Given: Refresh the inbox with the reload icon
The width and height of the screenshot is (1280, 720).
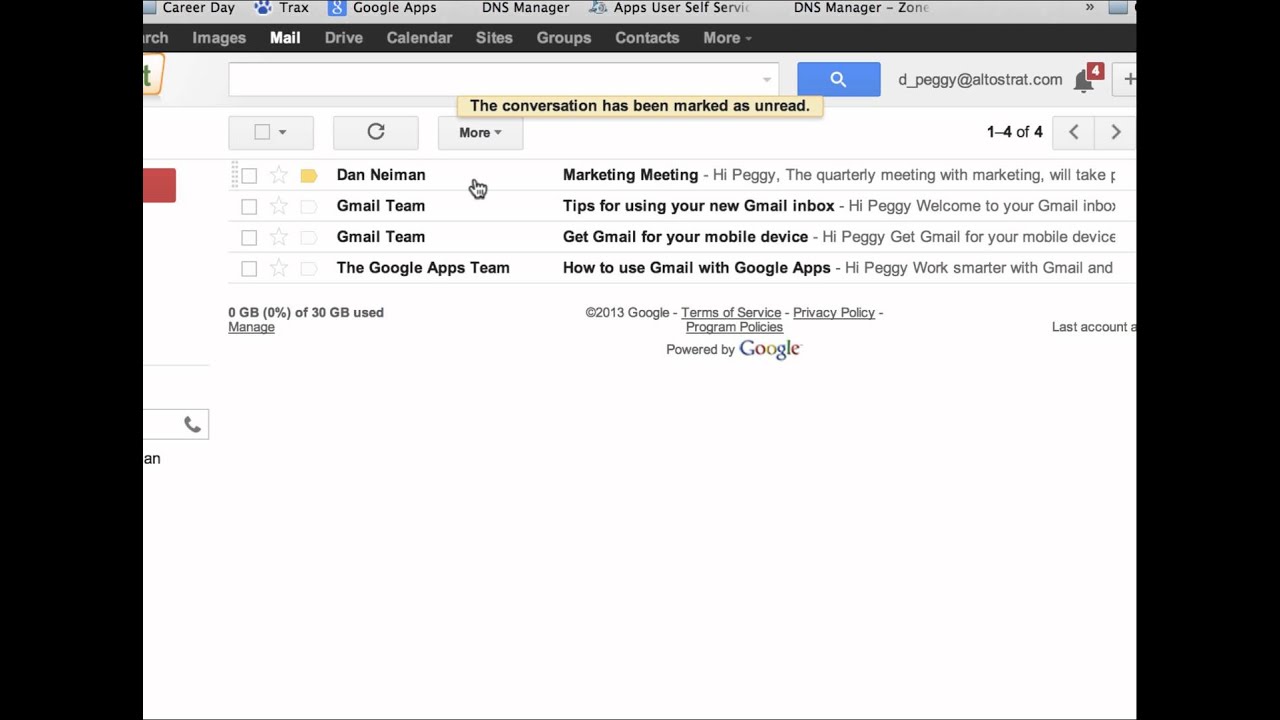Looking at the screenshot, I should pyautogui.click(x=376, y=132).
